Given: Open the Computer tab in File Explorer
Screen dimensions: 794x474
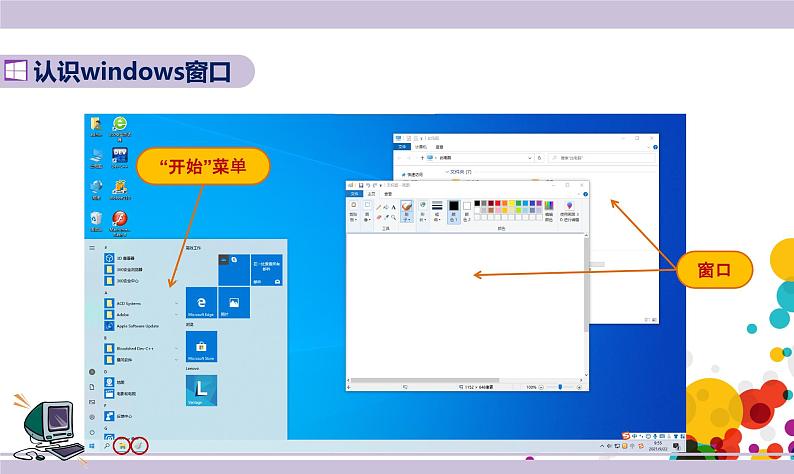Looking at the screenshot, I should coord(421,147).
